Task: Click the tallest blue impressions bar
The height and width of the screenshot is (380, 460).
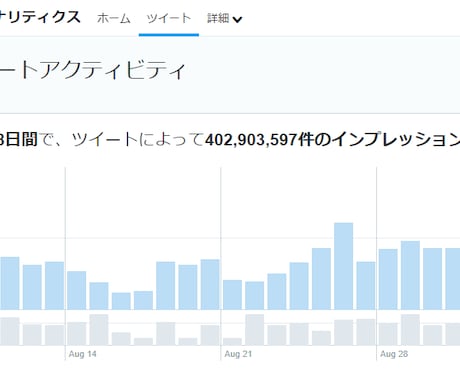Action: click(x=344, y=266)
